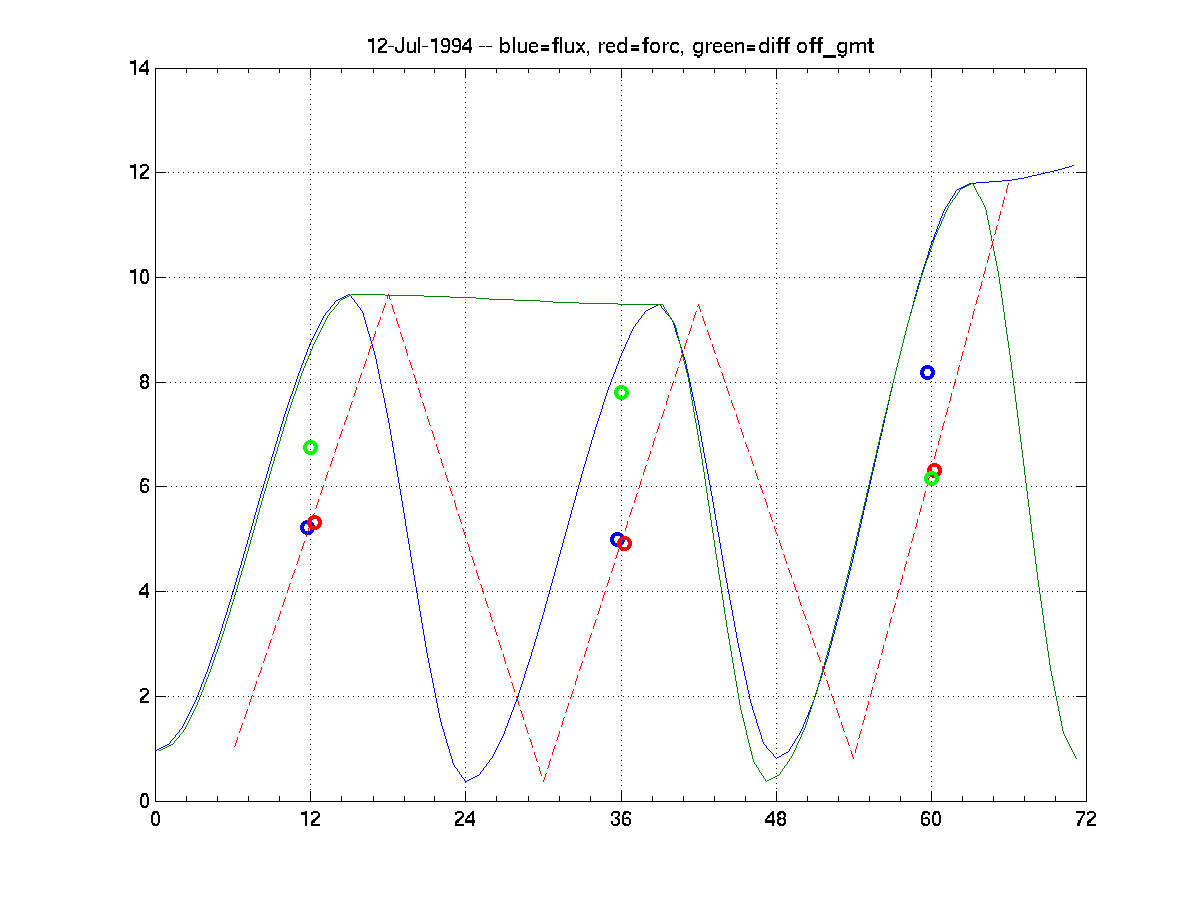Click the red circle marker near x=36
The width and height of the screenshot is (1200, 900).
click(625, 543)
